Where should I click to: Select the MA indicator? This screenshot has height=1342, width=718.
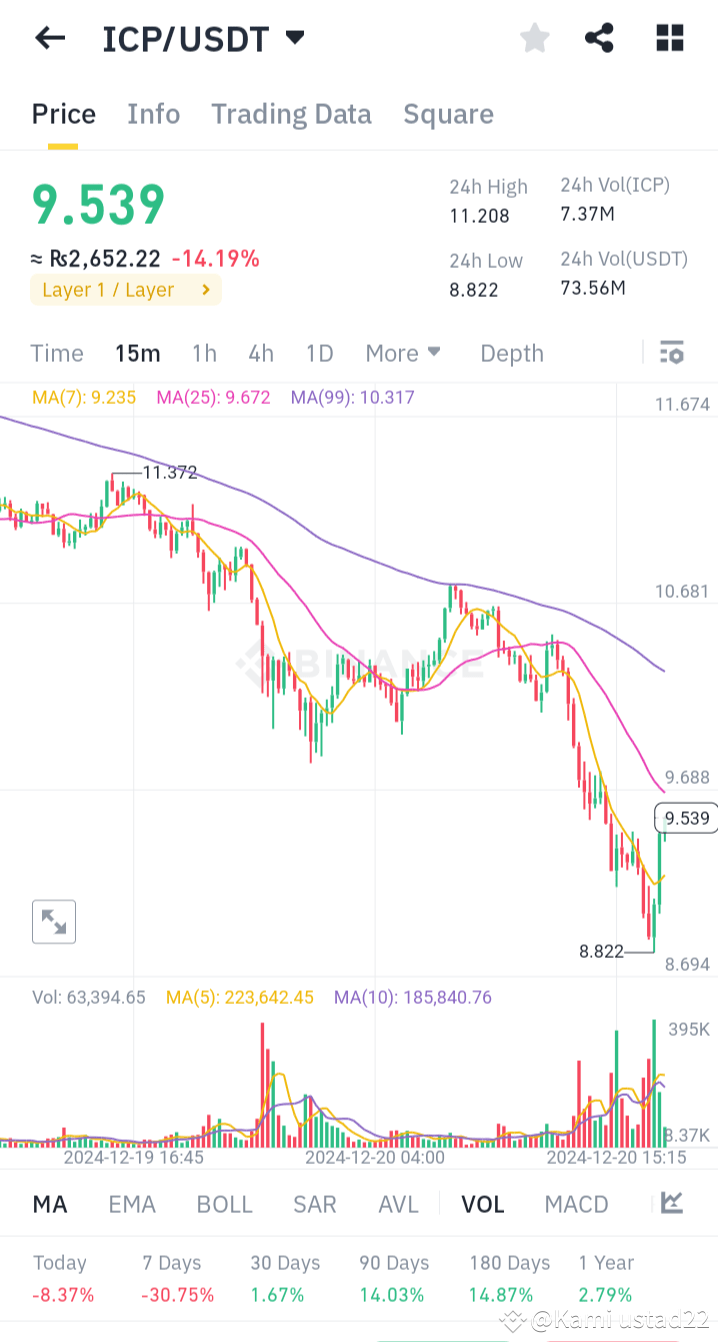point(49,1204)
